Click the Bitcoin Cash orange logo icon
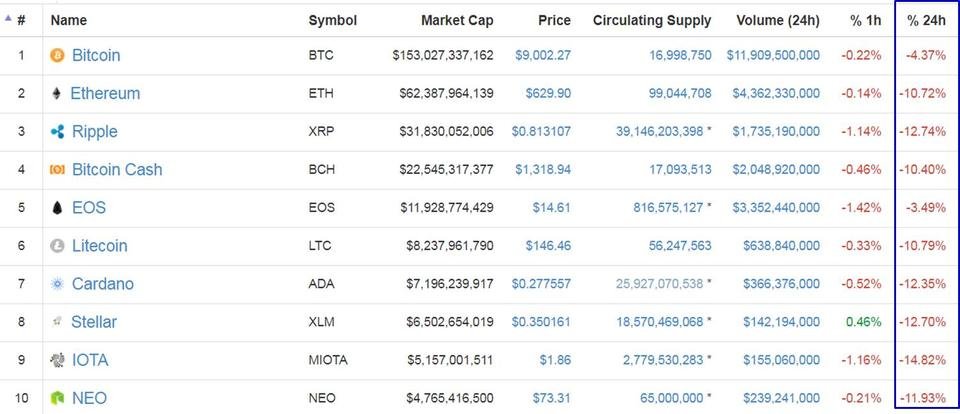Viewport: 960px width, 414px height. tap(57, 170)
